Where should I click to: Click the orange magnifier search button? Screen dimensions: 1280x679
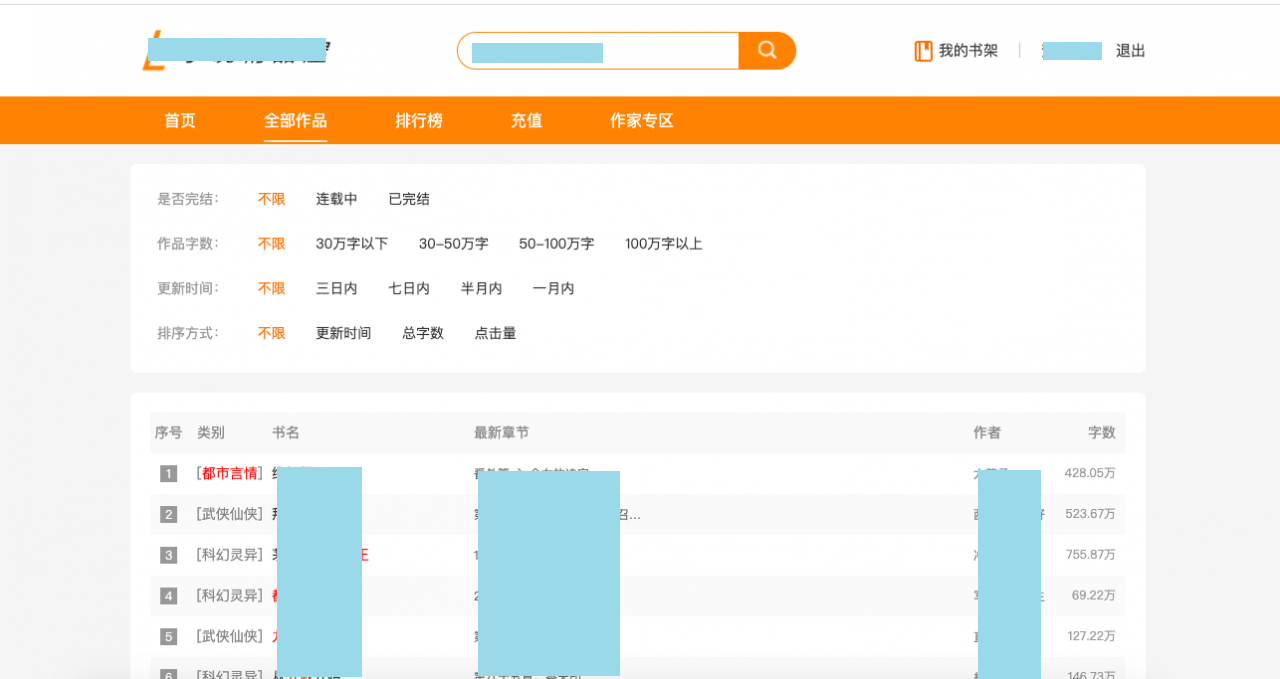(x=767, y=51)
